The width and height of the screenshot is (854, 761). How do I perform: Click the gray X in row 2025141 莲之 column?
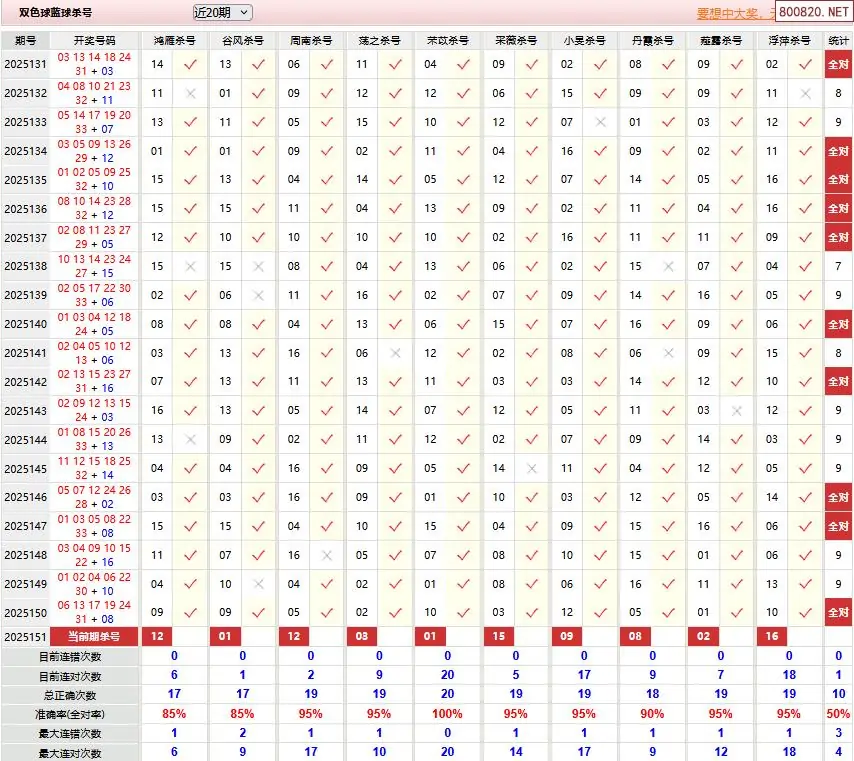[x=395, y=353]
